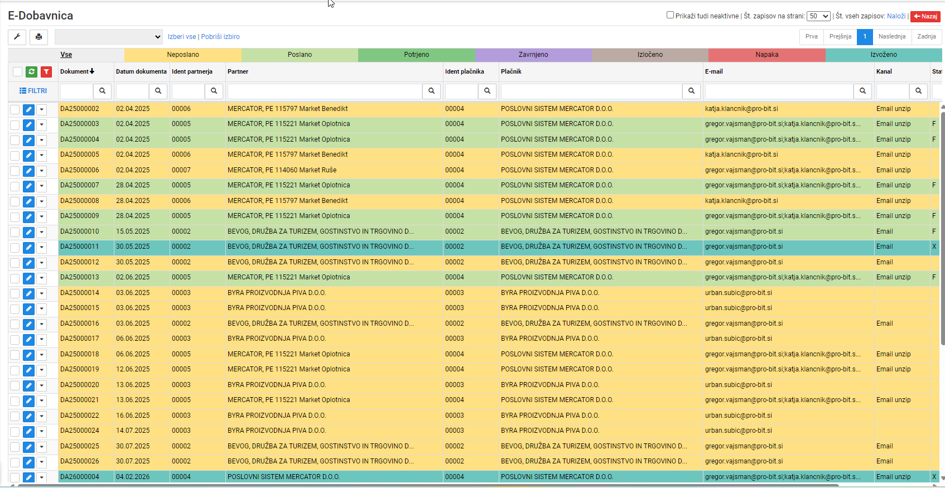Edit document DA25000025 with pencil icon
Screen dimensions: 945x488
coord(28,446)
